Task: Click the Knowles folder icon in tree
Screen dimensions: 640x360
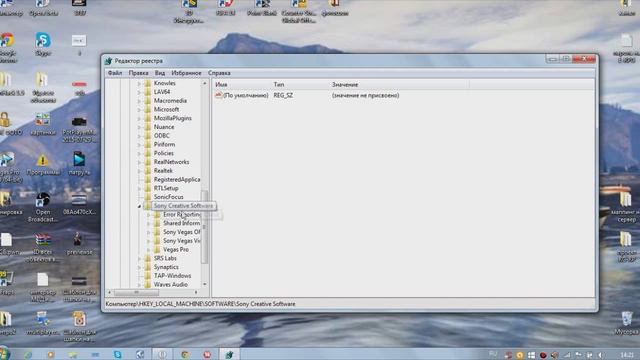Action: coord(148,83)
